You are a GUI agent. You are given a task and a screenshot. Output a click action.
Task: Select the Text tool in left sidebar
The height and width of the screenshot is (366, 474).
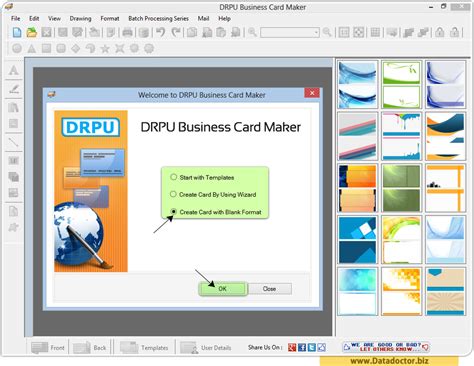click(14, 70)
